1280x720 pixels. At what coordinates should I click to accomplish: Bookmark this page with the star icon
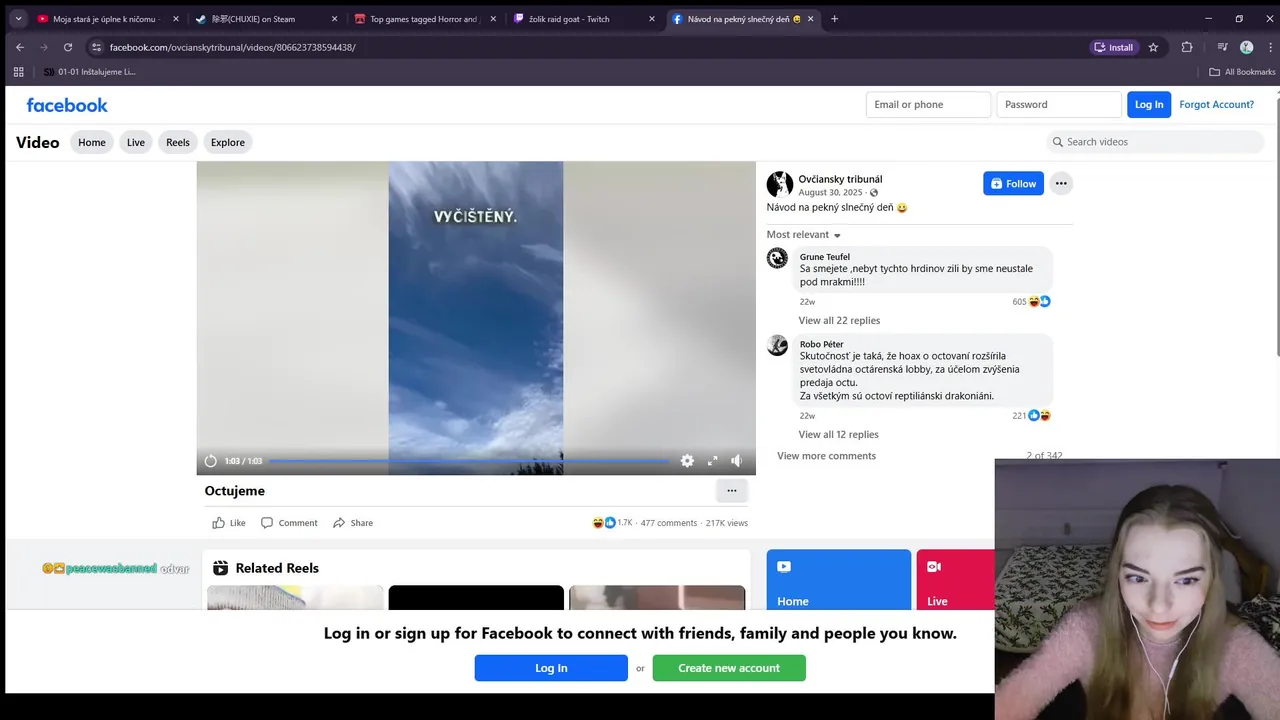1153,47
